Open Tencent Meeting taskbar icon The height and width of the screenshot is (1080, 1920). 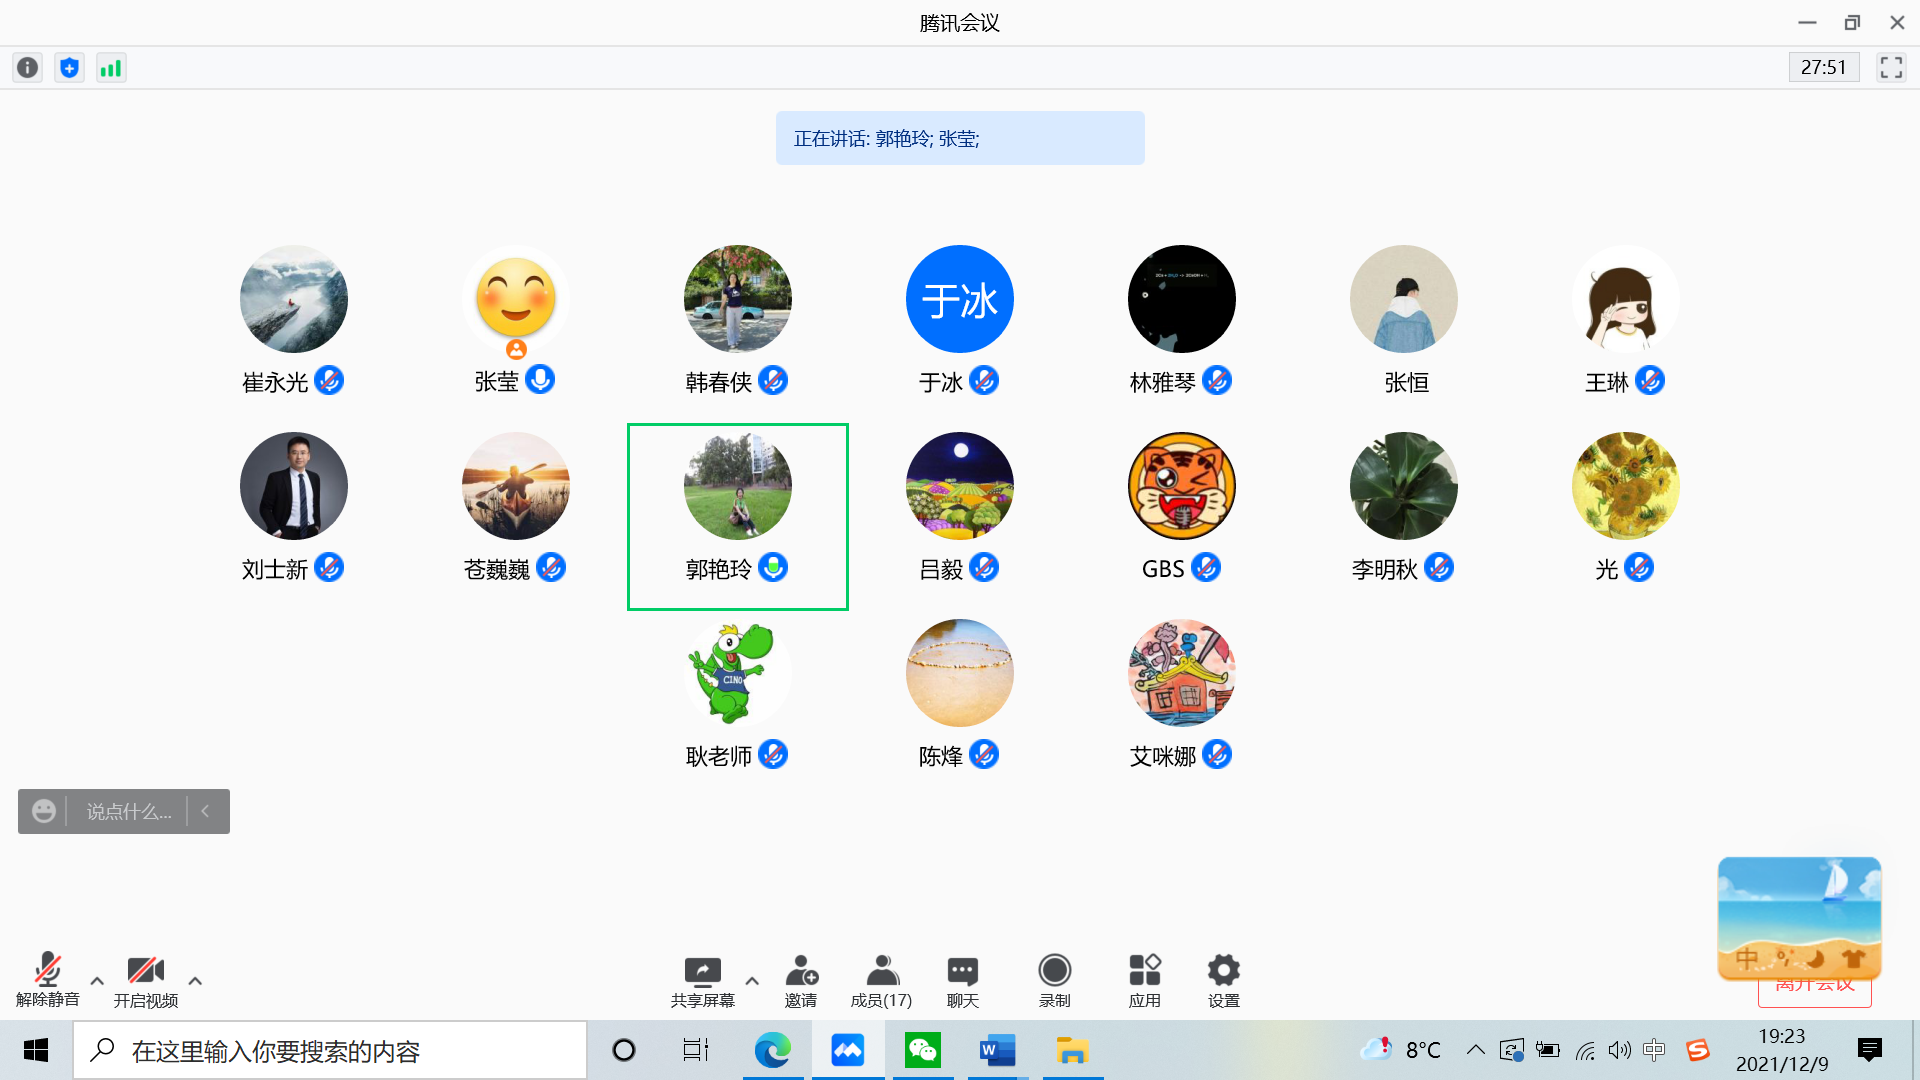click(x=847, y=1050)
